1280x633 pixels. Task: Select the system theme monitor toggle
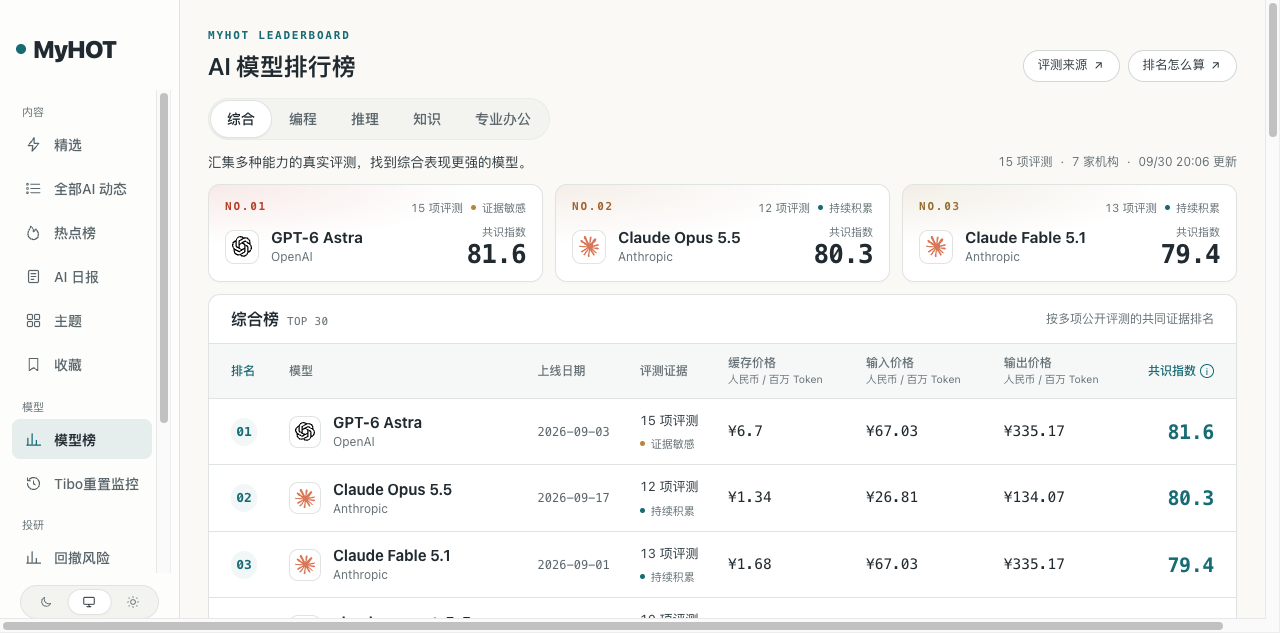click(x=89, y=602)
